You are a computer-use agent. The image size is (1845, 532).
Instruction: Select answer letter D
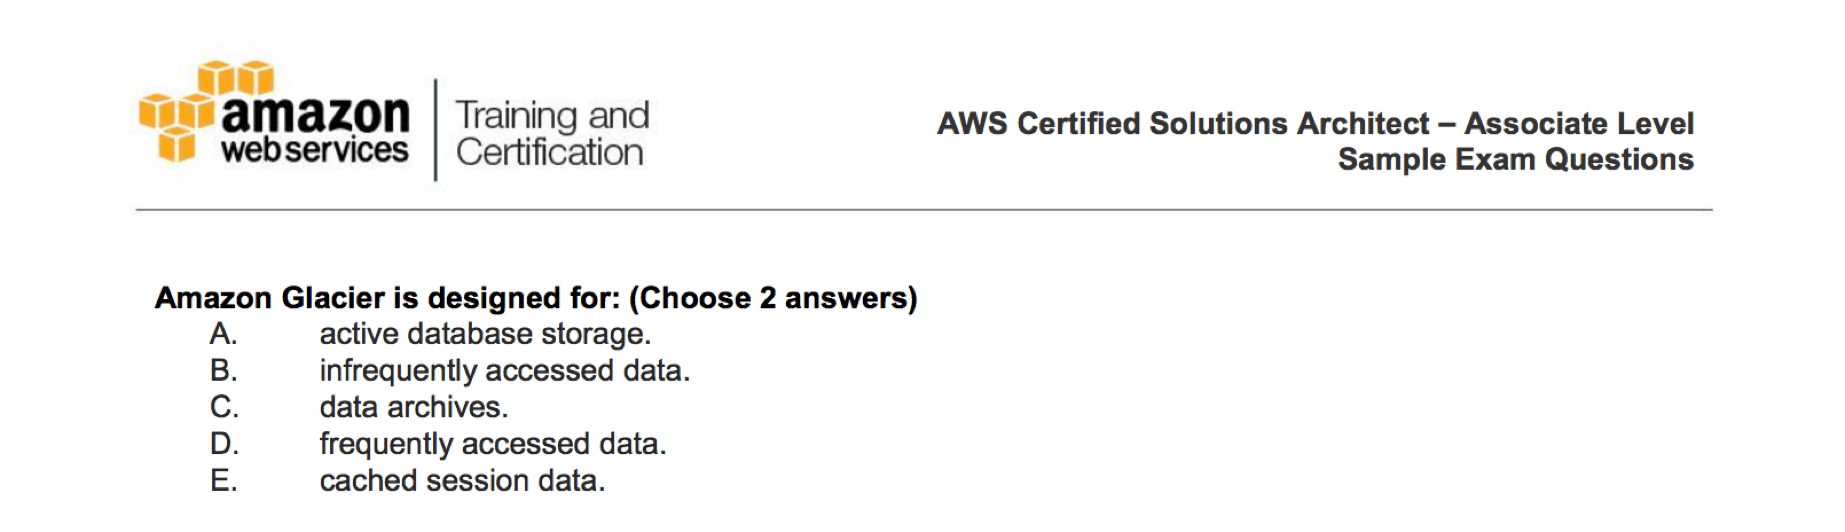pos(224,444)
